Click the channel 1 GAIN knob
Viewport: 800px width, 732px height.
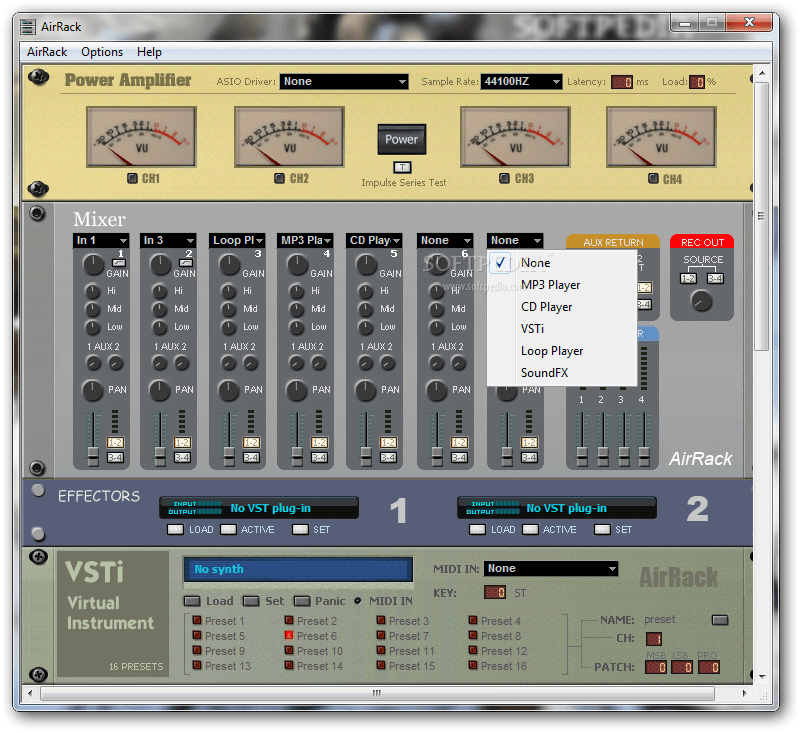[93, 265]
